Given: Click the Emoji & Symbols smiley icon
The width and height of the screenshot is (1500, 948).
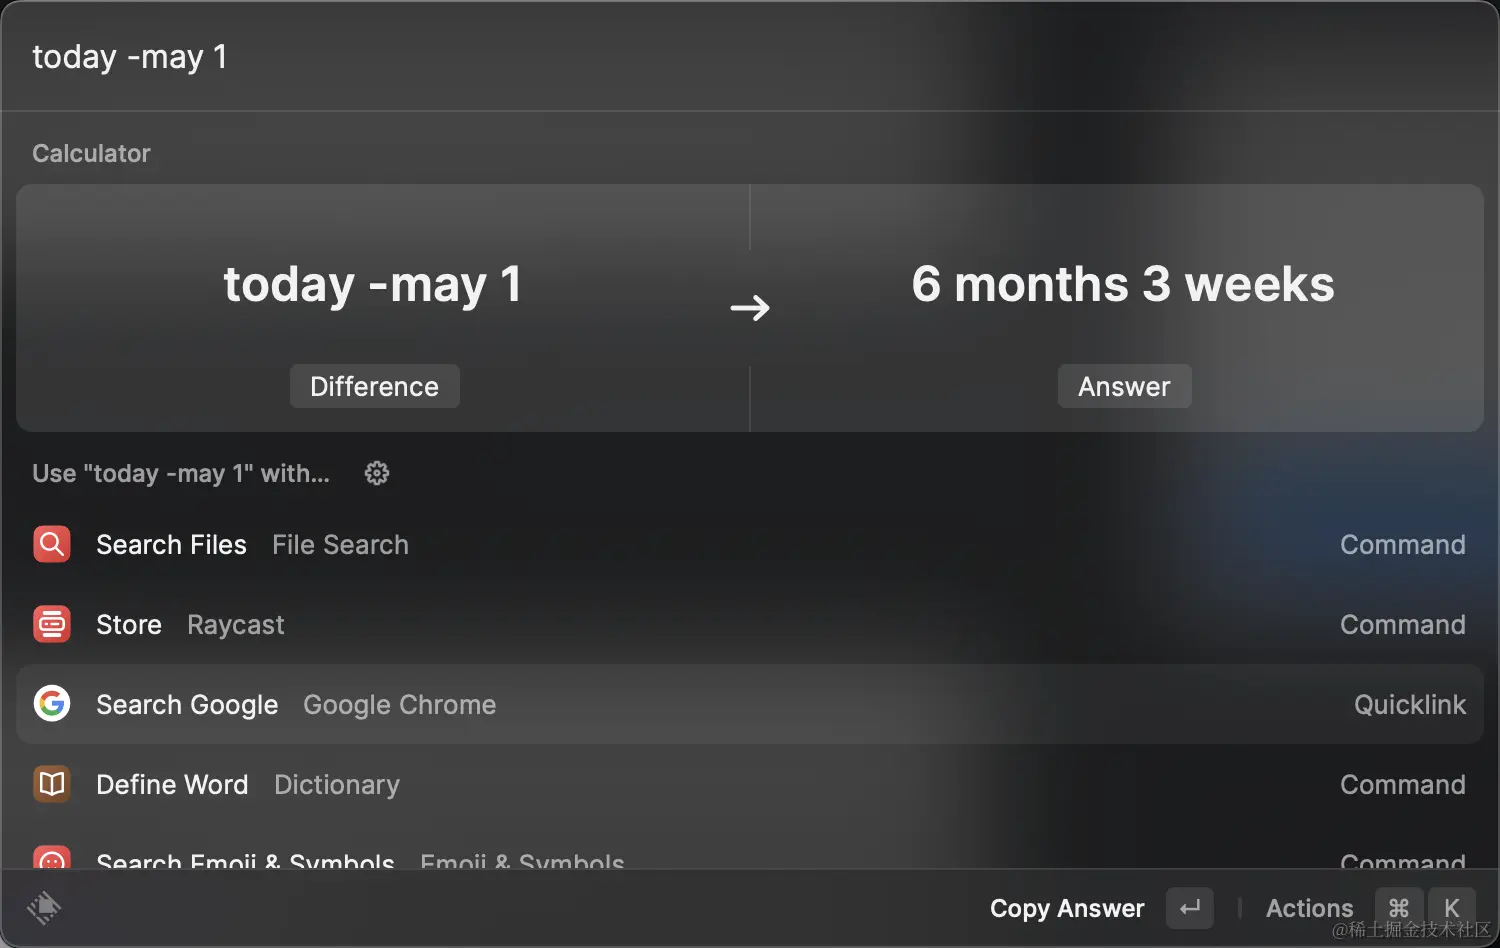Looking at the screenshot, I should tap(52, 858).
